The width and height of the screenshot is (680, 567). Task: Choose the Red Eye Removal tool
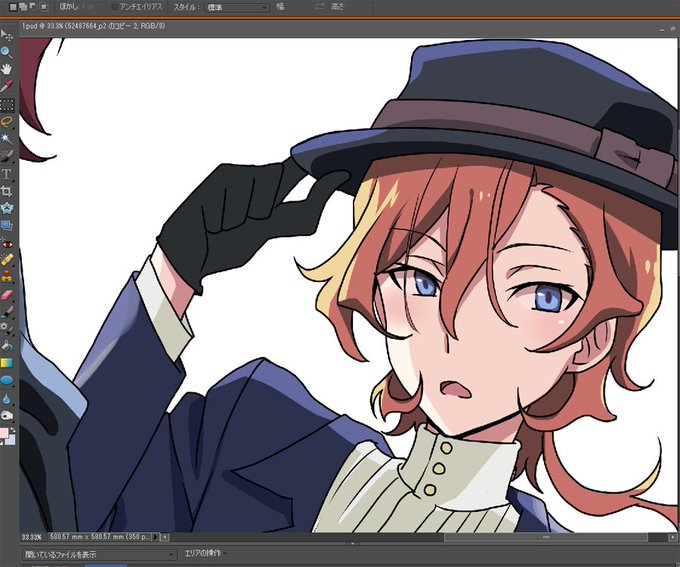point(7,244)
